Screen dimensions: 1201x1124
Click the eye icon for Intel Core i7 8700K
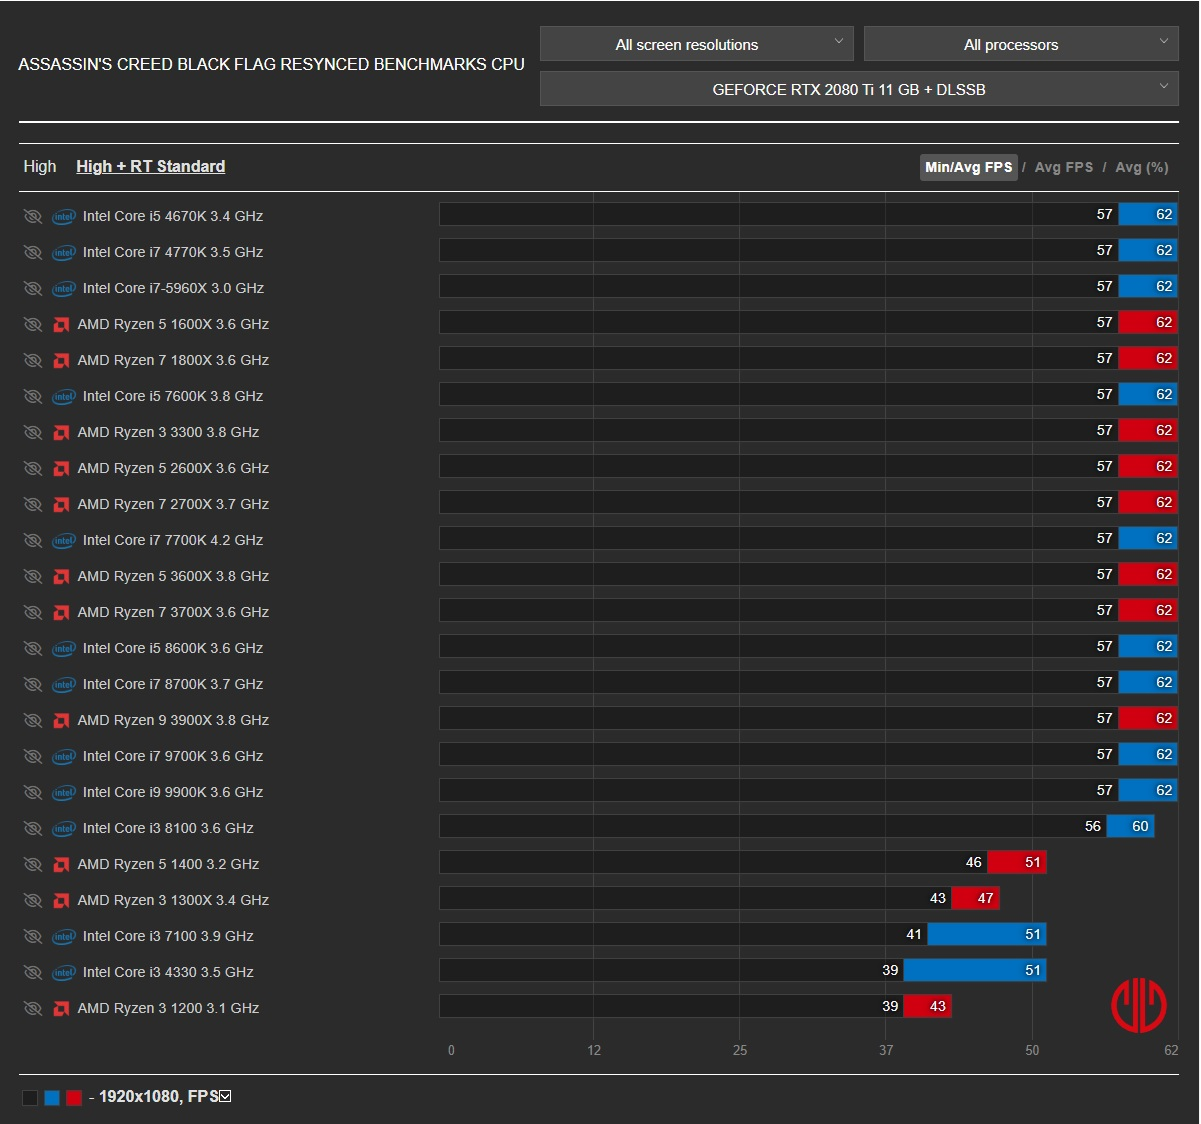point(32,685)
